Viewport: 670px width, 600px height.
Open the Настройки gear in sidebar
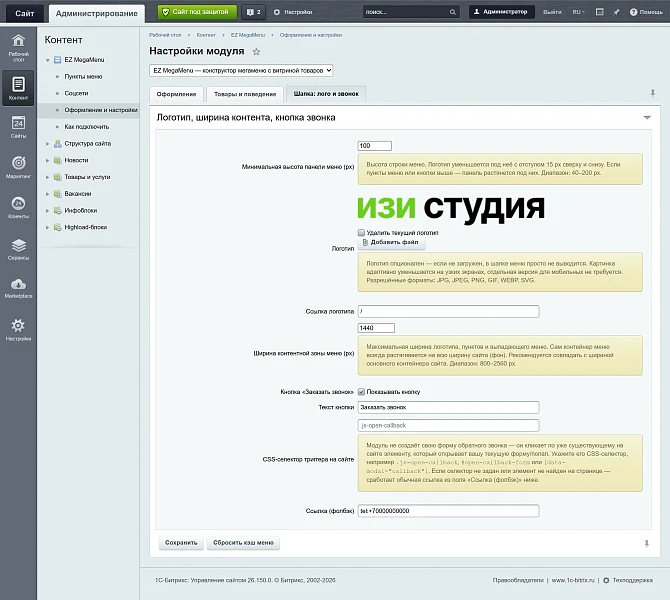[18, 329]
